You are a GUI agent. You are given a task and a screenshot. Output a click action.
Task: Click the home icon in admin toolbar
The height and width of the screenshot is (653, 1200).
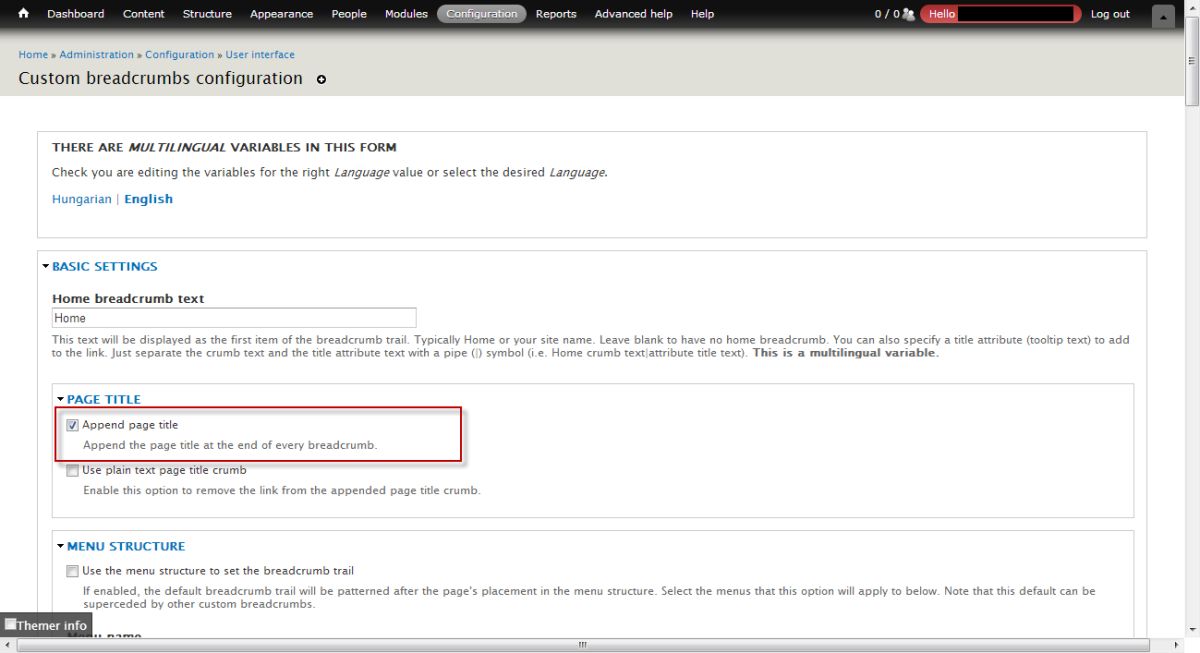click(x=24, y=14)
